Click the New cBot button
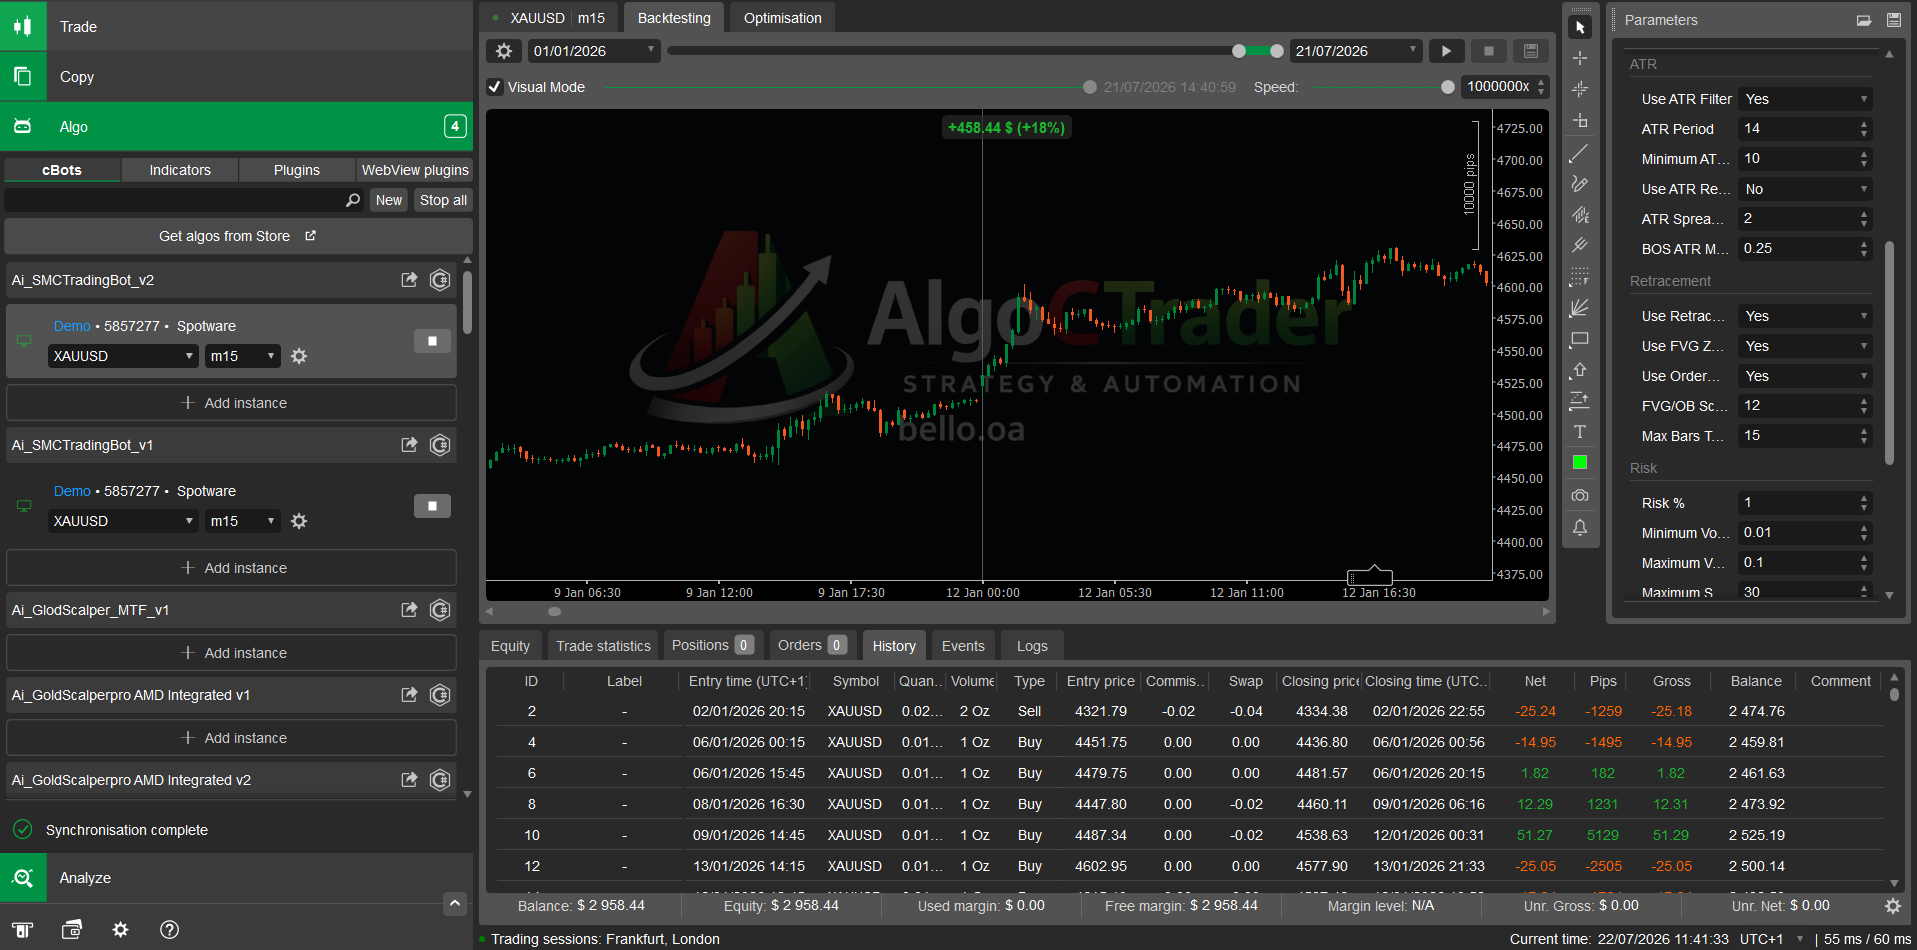 389,200
